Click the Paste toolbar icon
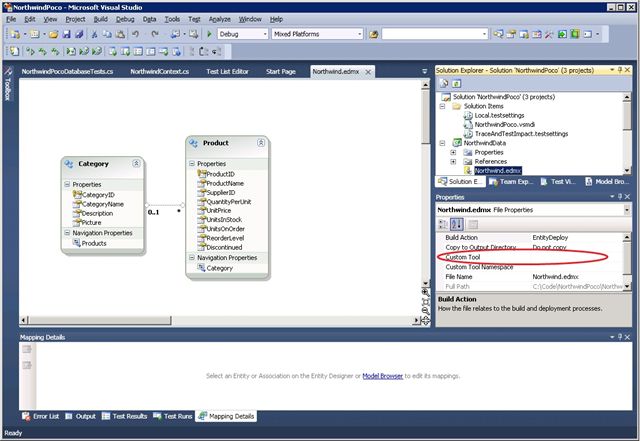 point(120,34)
